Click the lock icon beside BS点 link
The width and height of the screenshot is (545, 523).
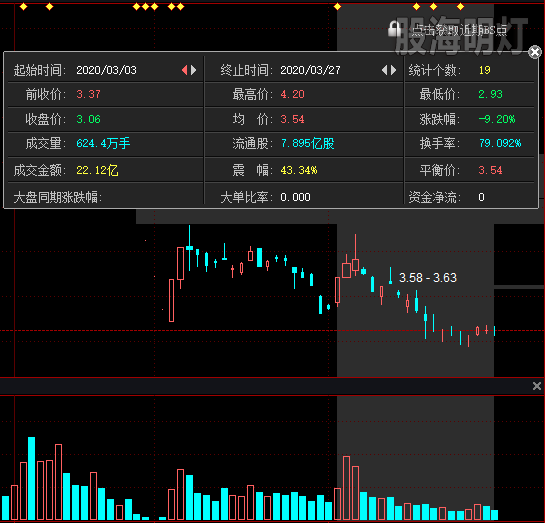(x=394, y=29)
